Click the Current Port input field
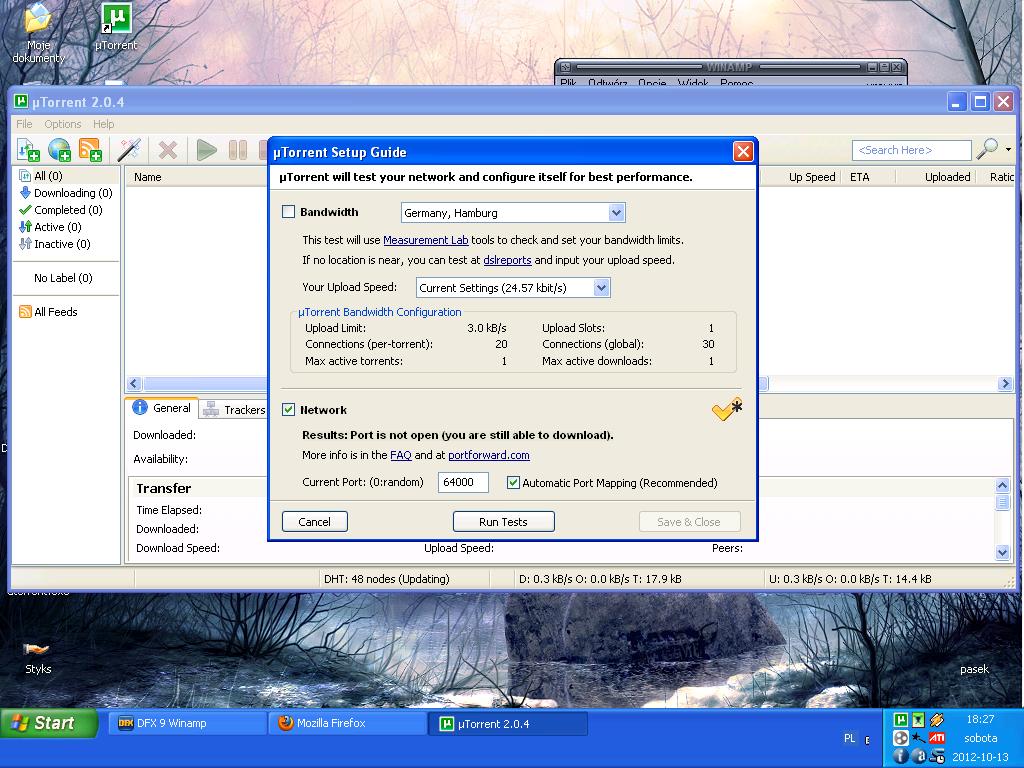1024x768 pixels. click(463, 482)
